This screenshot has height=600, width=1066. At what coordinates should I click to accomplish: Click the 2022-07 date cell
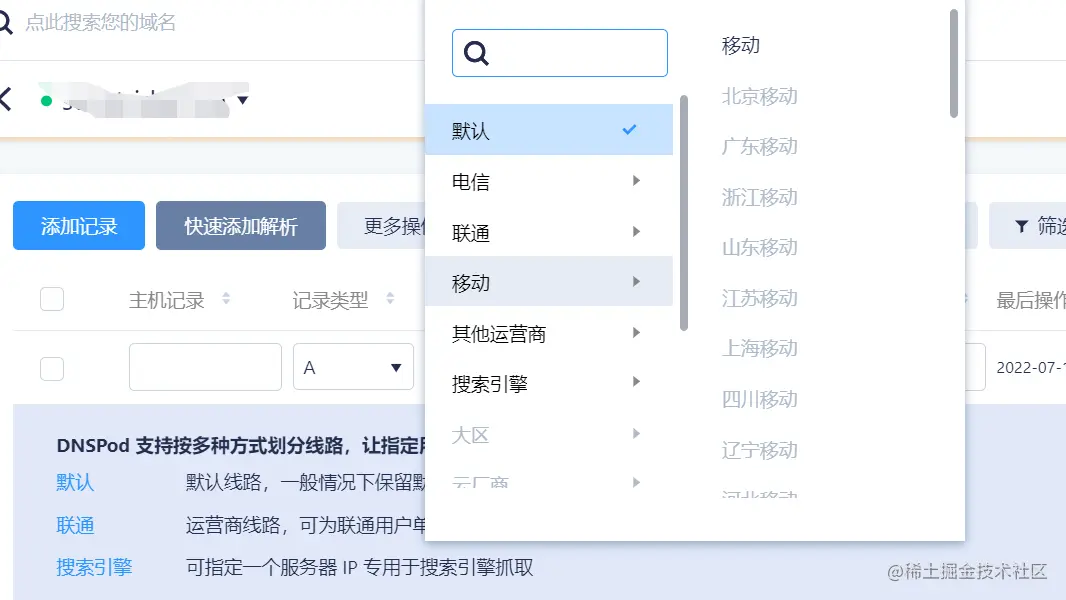pos(1031,368)
